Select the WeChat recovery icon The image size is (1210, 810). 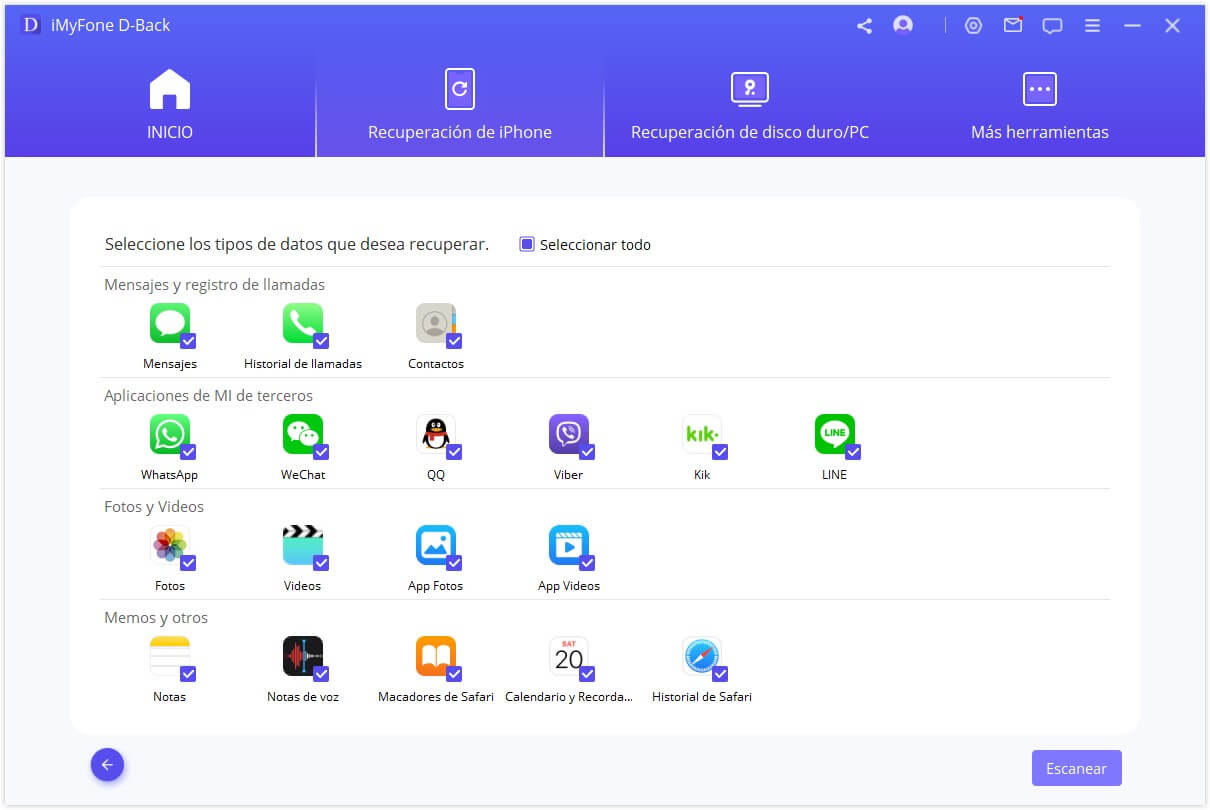click(302, 433)
